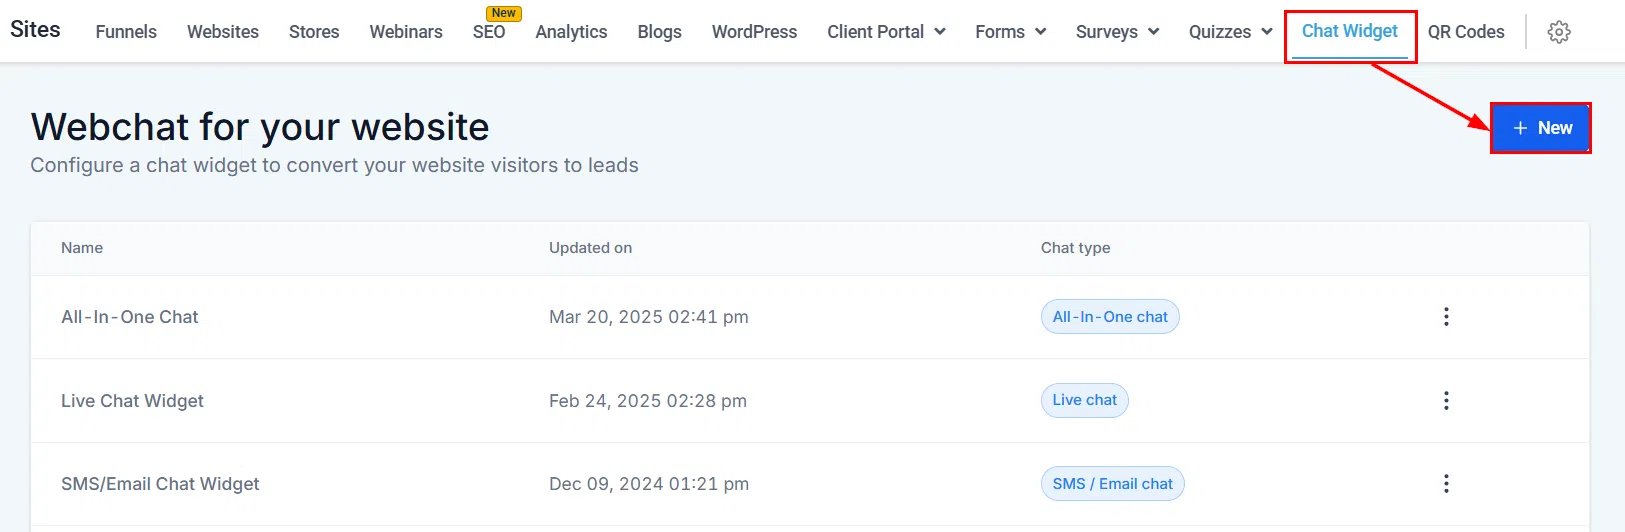Image resolution: width=1625 pixels, height=532 pixels.
Task: Open the Stores tab
Action: click(x=314, y=32)
